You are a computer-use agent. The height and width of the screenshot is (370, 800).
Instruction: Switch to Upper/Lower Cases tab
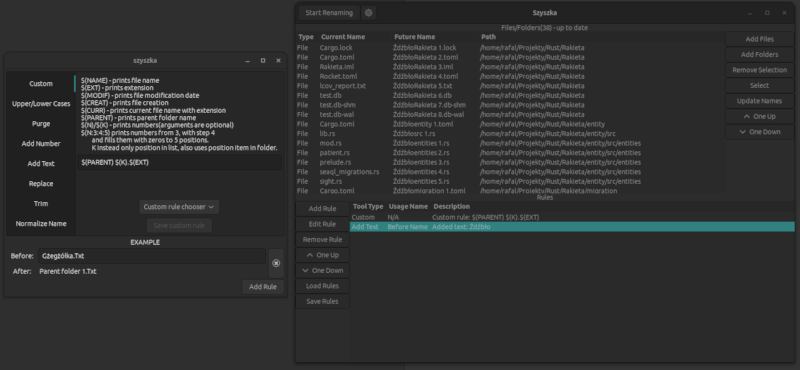(x=41, y=104)
